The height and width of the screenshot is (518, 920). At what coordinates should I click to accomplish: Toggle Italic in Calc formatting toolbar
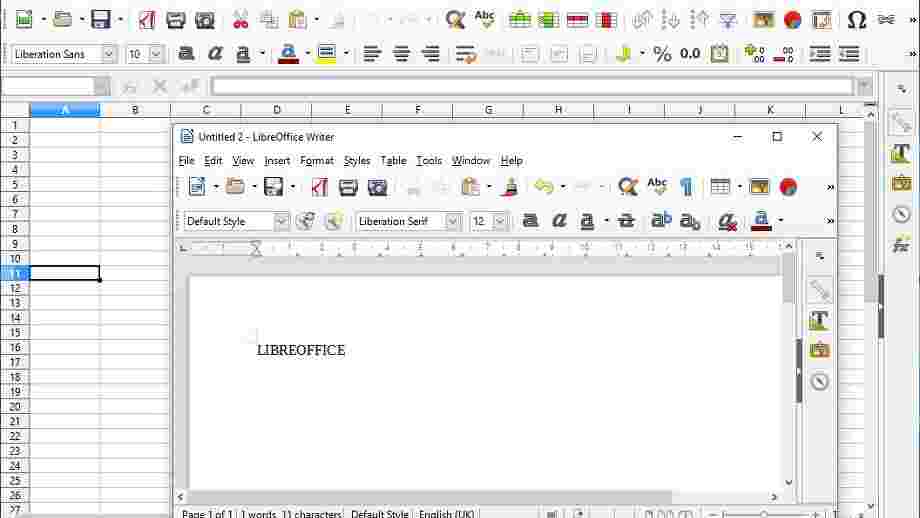(215, 54)
